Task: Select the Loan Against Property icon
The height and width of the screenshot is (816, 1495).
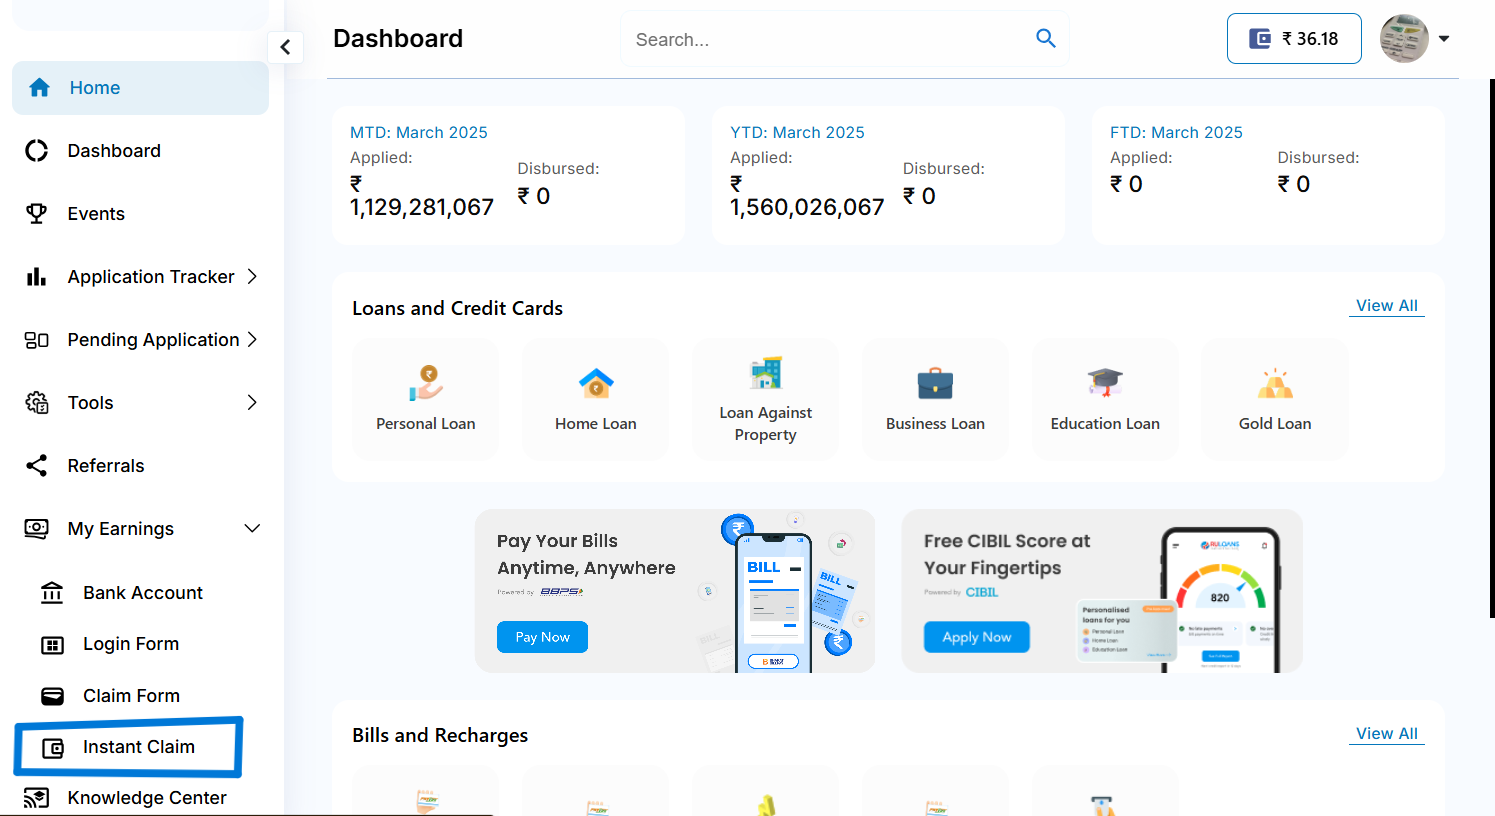Action: click(766, 373)
